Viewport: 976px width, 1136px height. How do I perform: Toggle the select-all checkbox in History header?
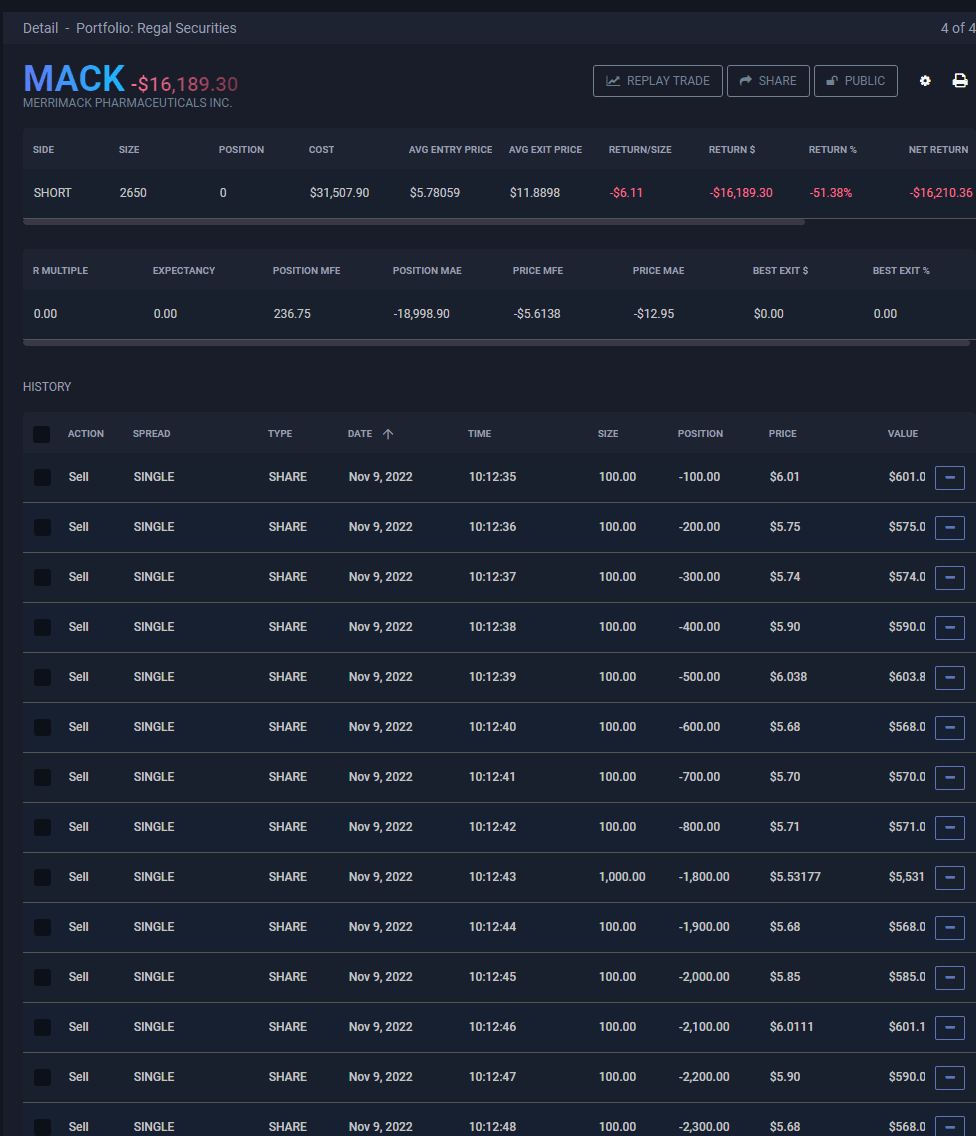42,434
